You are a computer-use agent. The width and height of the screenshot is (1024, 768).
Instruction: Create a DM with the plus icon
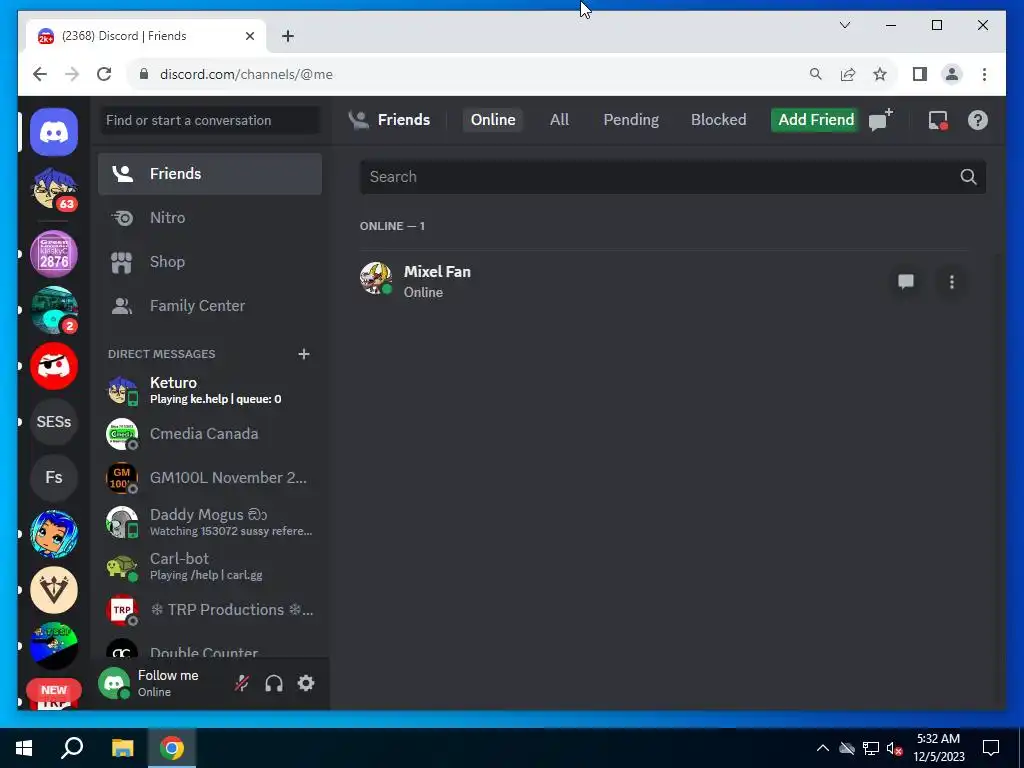pos(304,354)
